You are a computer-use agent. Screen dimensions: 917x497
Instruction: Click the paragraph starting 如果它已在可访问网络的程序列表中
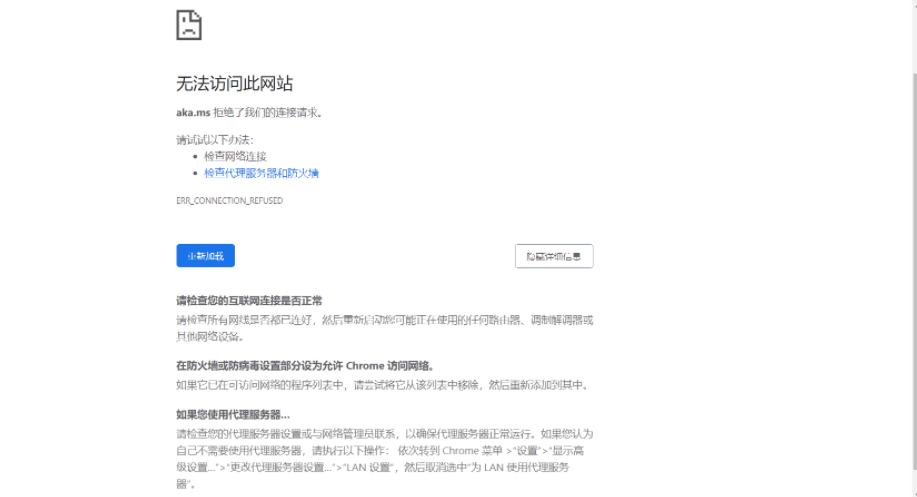pyautogui.click(x=382, y=385)
